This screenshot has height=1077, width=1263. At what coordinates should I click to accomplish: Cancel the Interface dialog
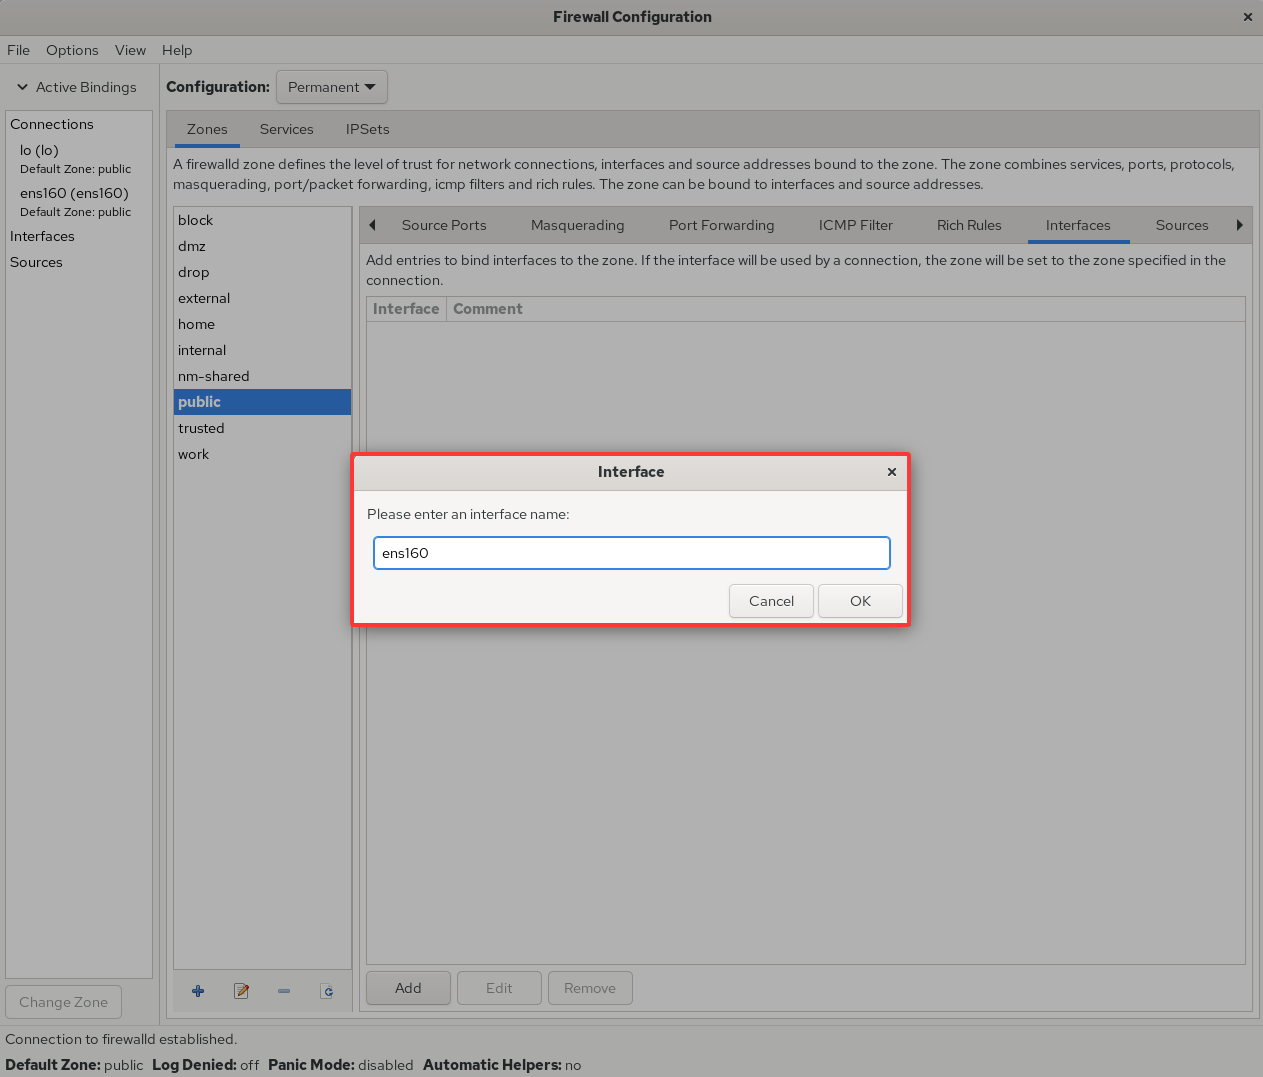click(770, 601)
